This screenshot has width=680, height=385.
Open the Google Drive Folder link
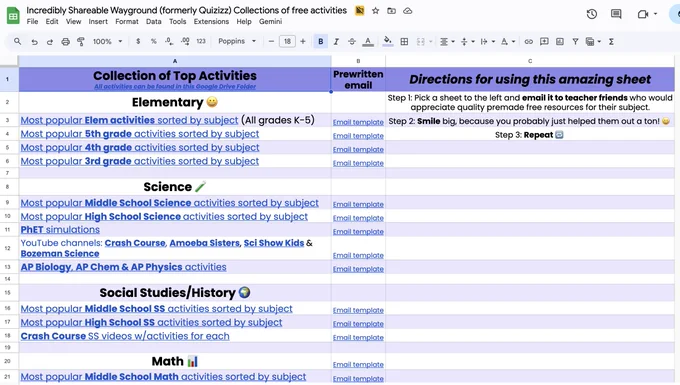(175, 86)
